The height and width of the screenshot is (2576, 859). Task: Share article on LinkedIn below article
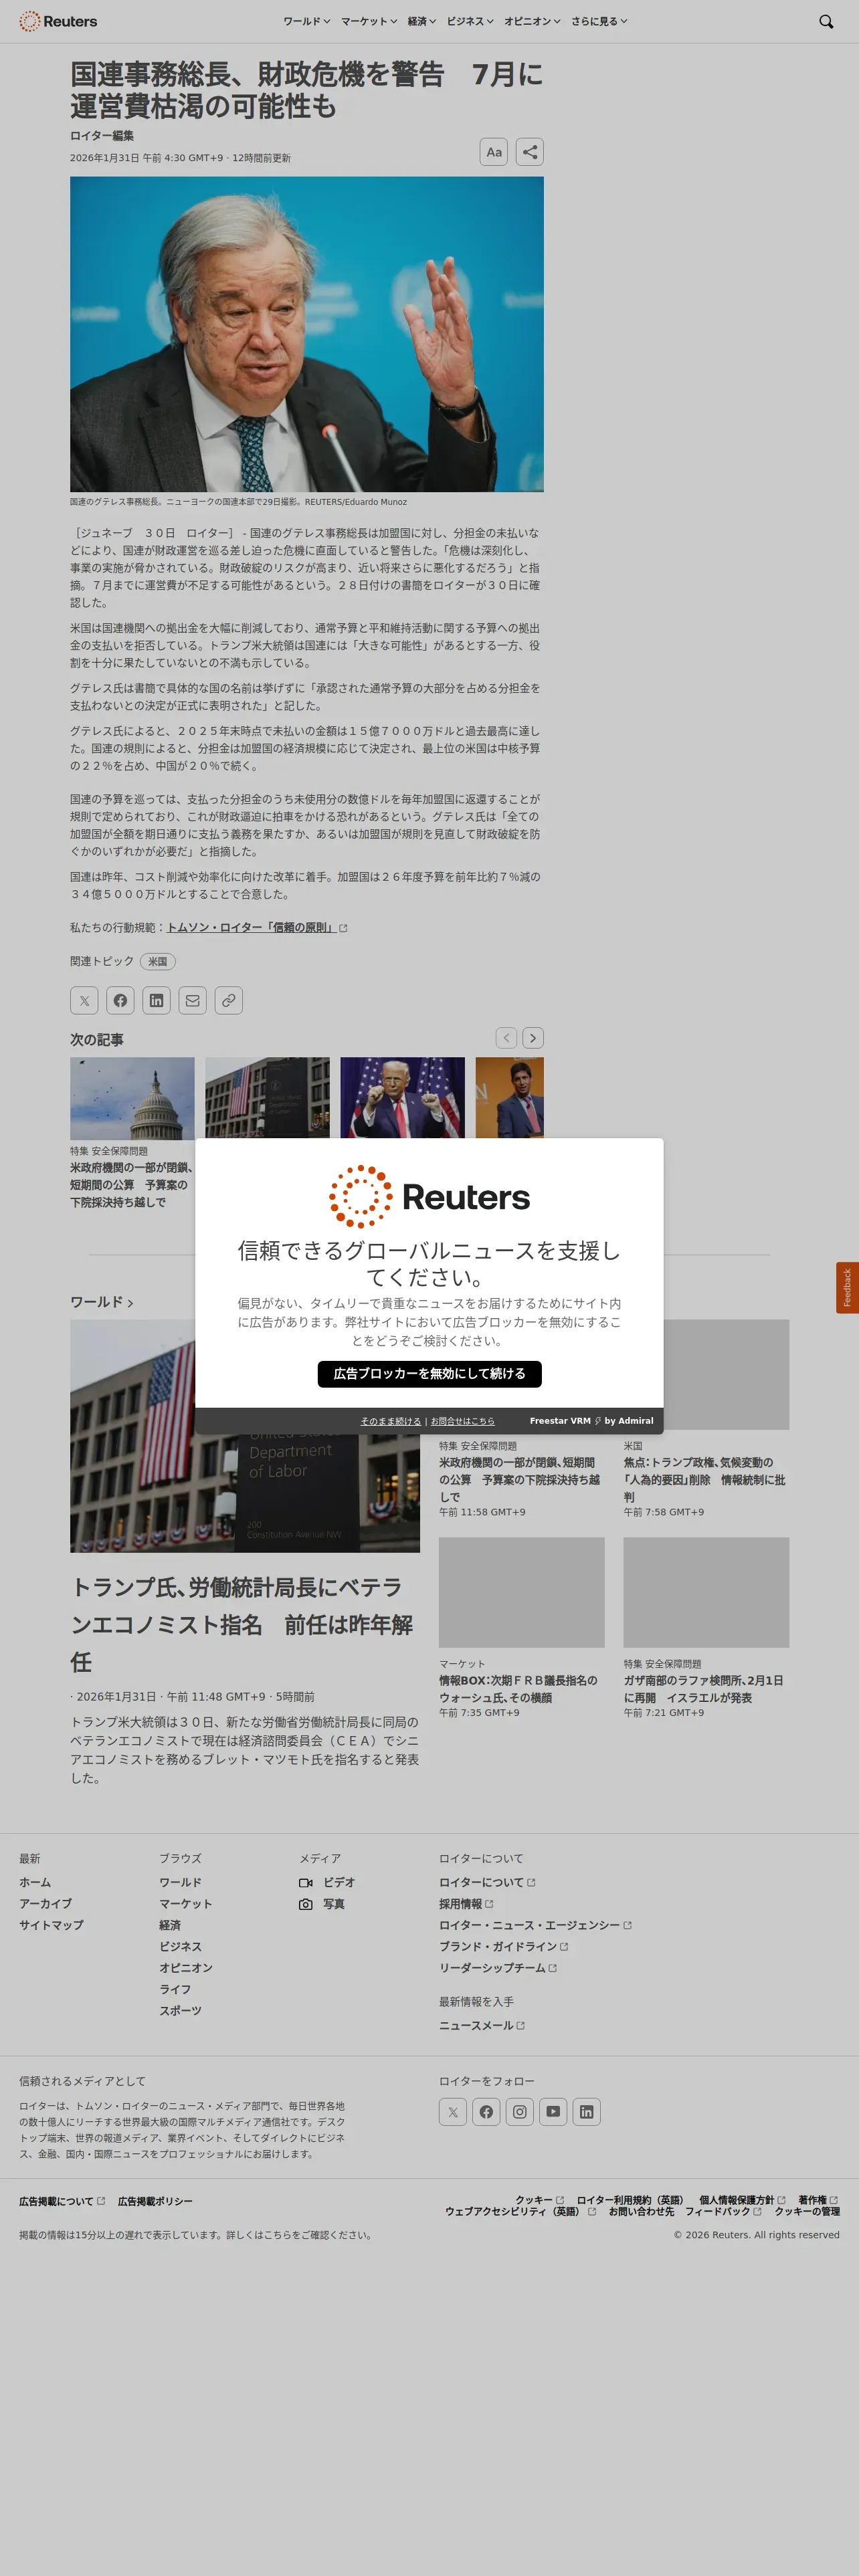pos(157,1000)
